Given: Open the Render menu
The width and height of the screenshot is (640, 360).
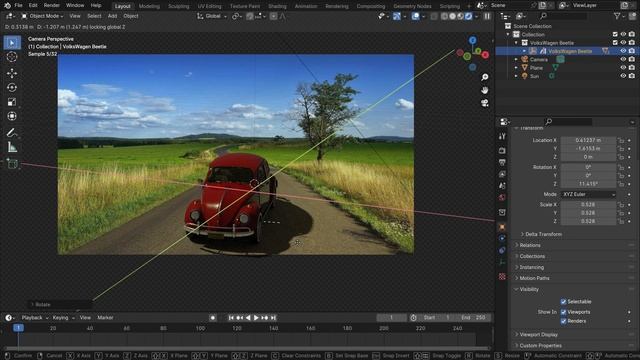Looking at the screenshot, I should 51,5.
